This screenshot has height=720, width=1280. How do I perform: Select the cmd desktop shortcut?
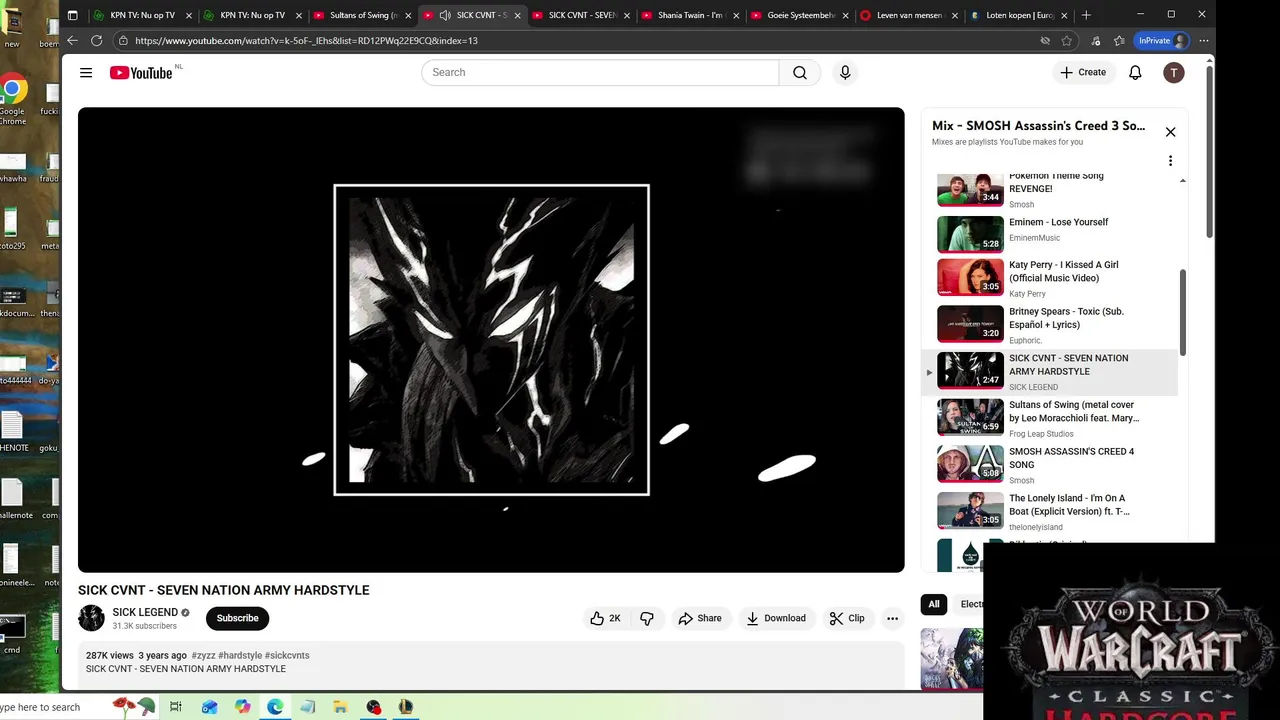pos(12,634)
